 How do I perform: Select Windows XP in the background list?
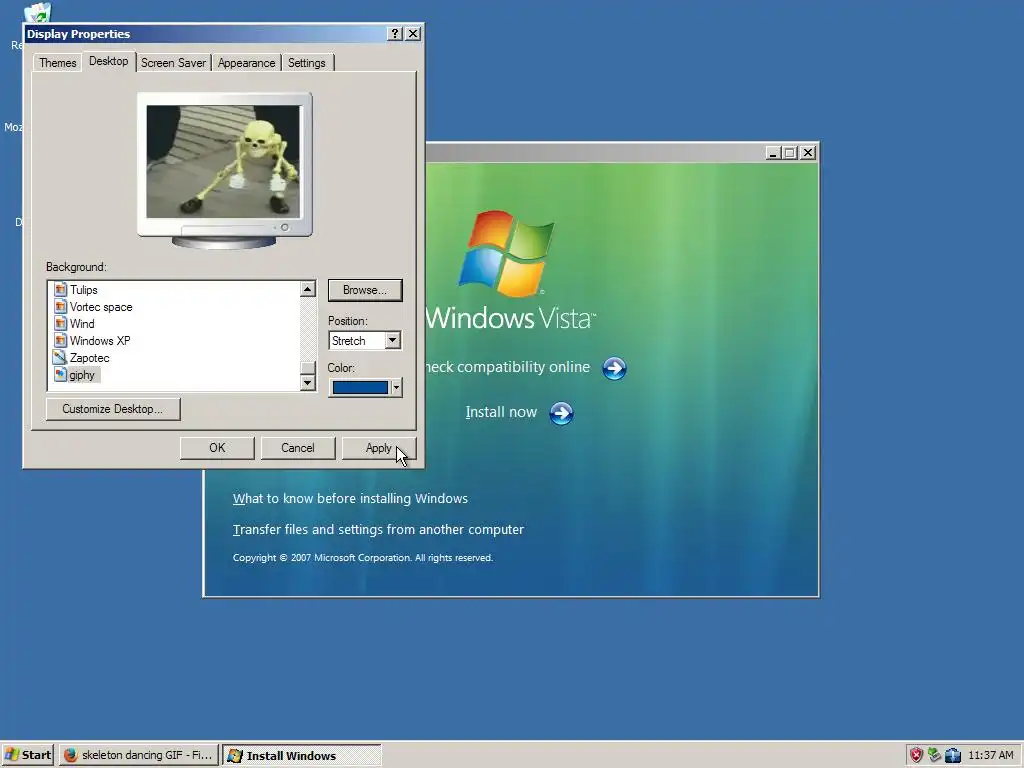100,340
